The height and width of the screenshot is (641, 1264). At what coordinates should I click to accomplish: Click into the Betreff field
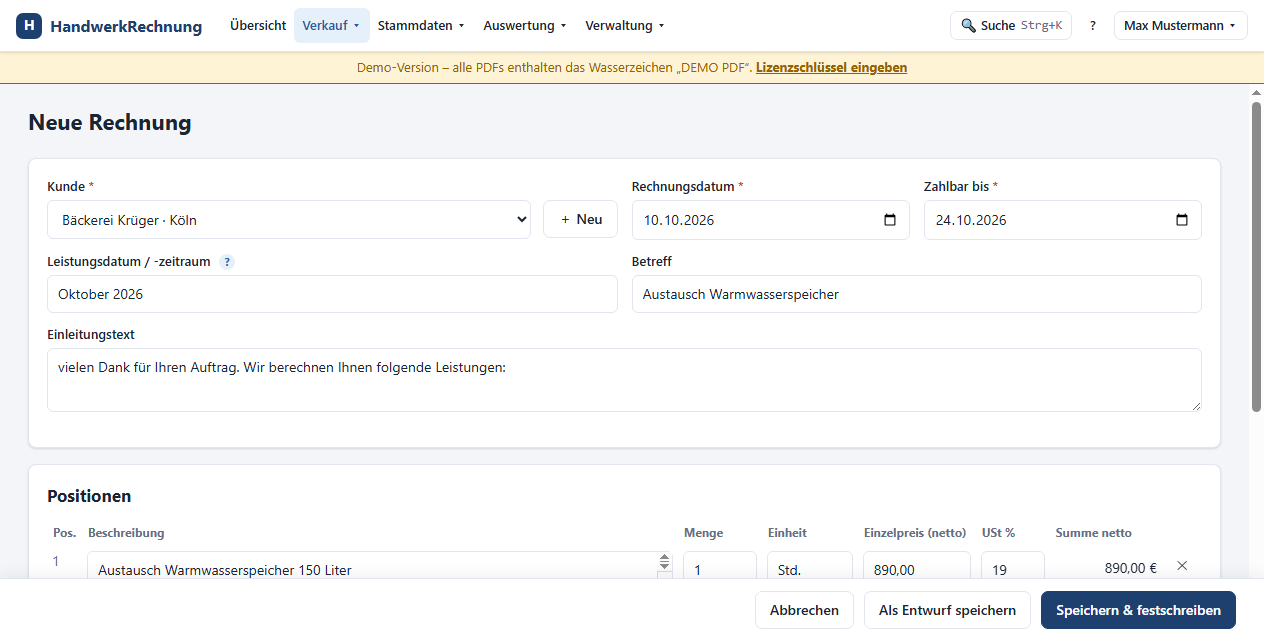(x=917, y=294)
